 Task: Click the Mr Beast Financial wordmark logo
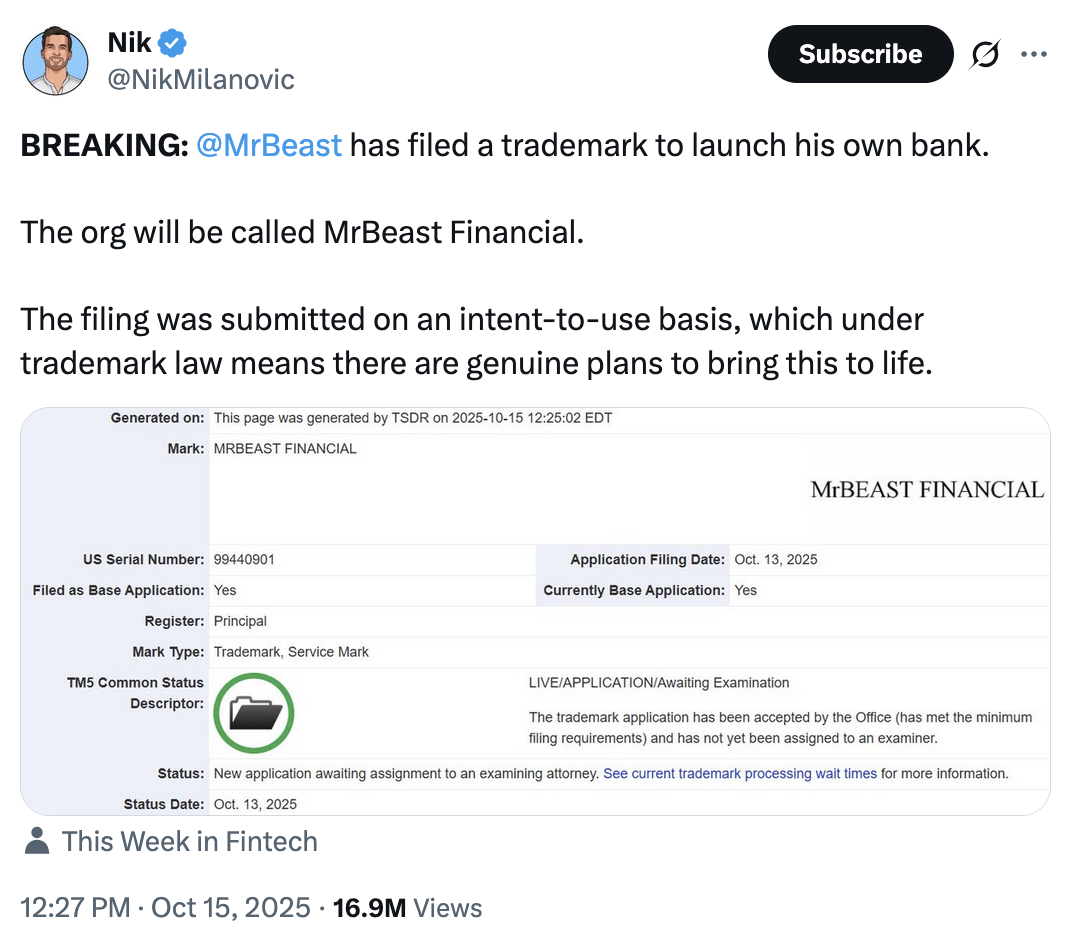(927, 489)
